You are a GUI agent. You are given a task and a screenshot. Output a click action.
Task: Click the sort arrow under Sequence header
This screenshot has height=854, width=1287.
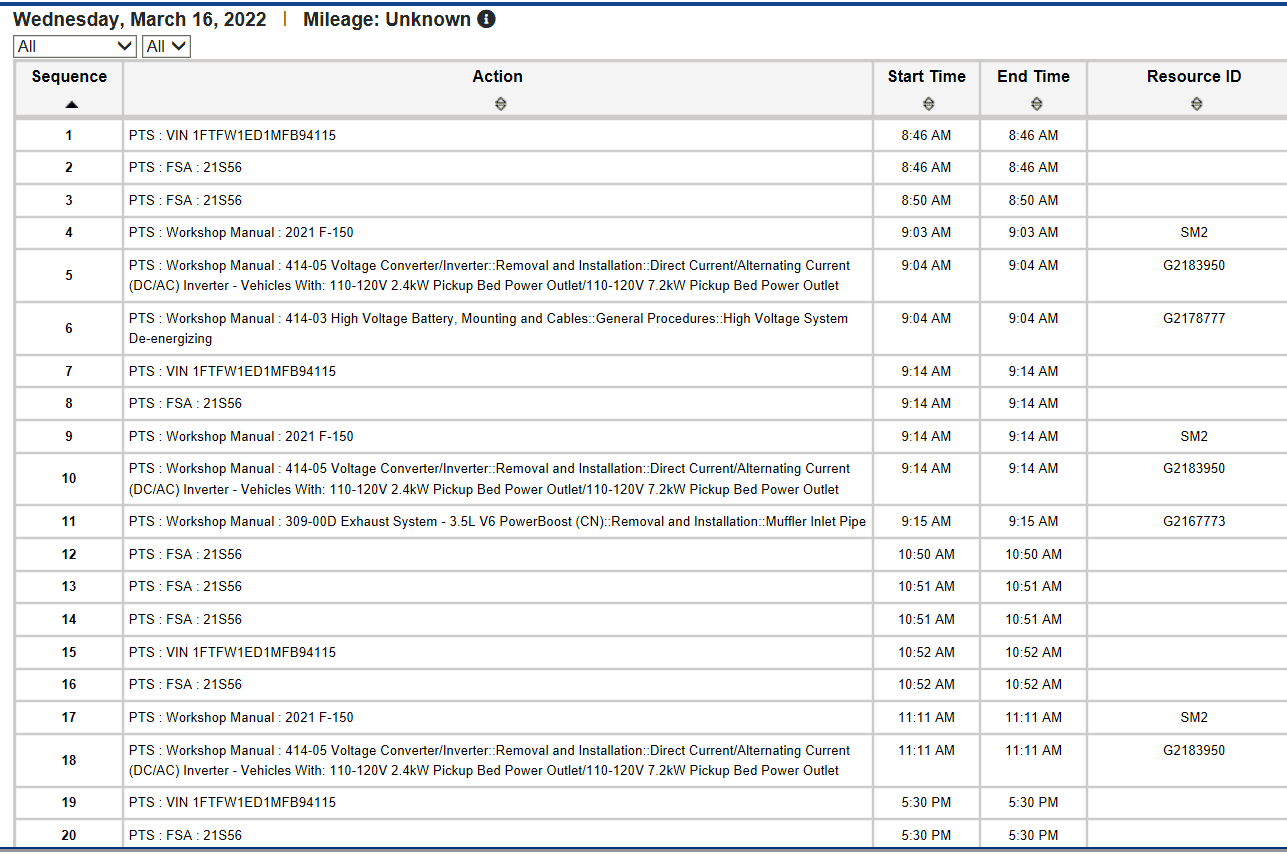(x=69, y=104)
